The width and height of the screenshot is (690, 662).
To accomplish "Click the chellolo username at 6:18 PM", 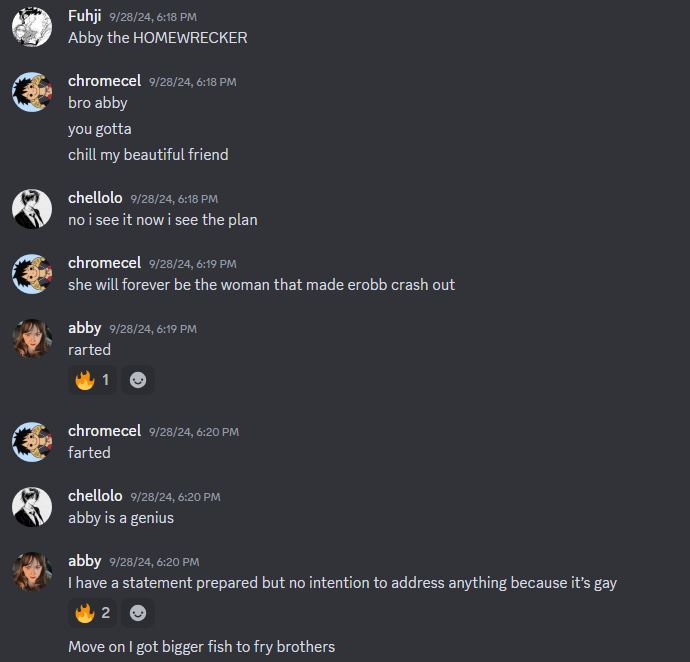I will point(95,198).
